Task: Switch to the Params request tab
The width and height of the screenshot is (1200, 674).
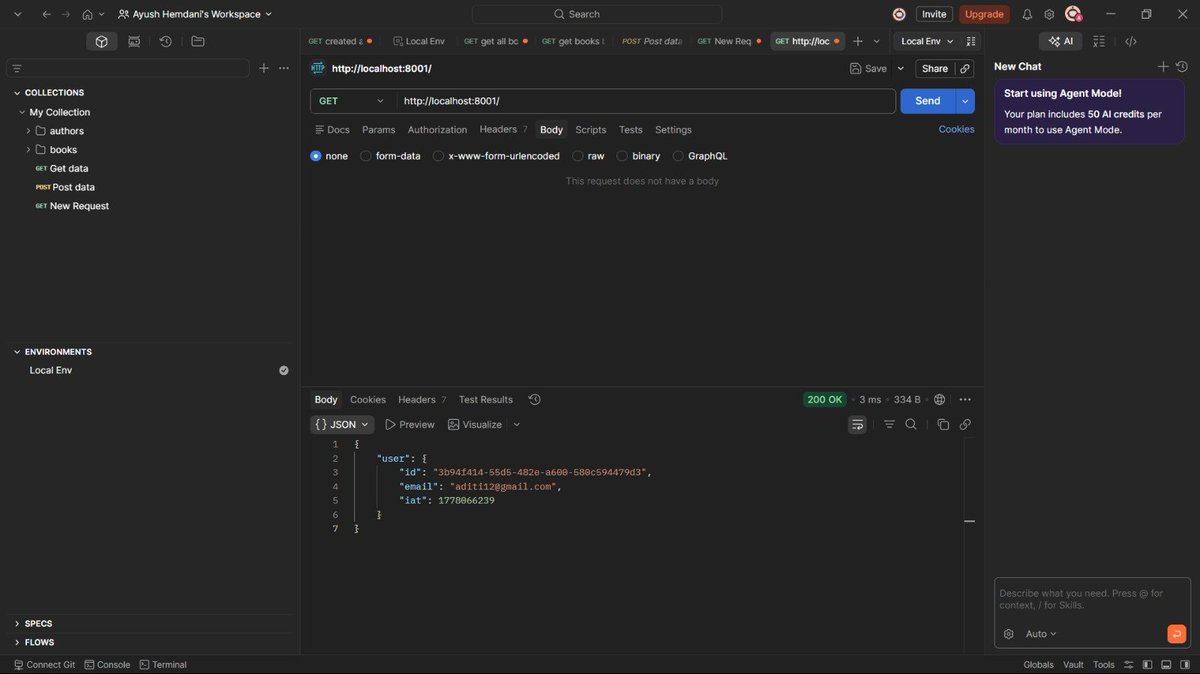Action: pyautogui.click(x=378, y=130)
